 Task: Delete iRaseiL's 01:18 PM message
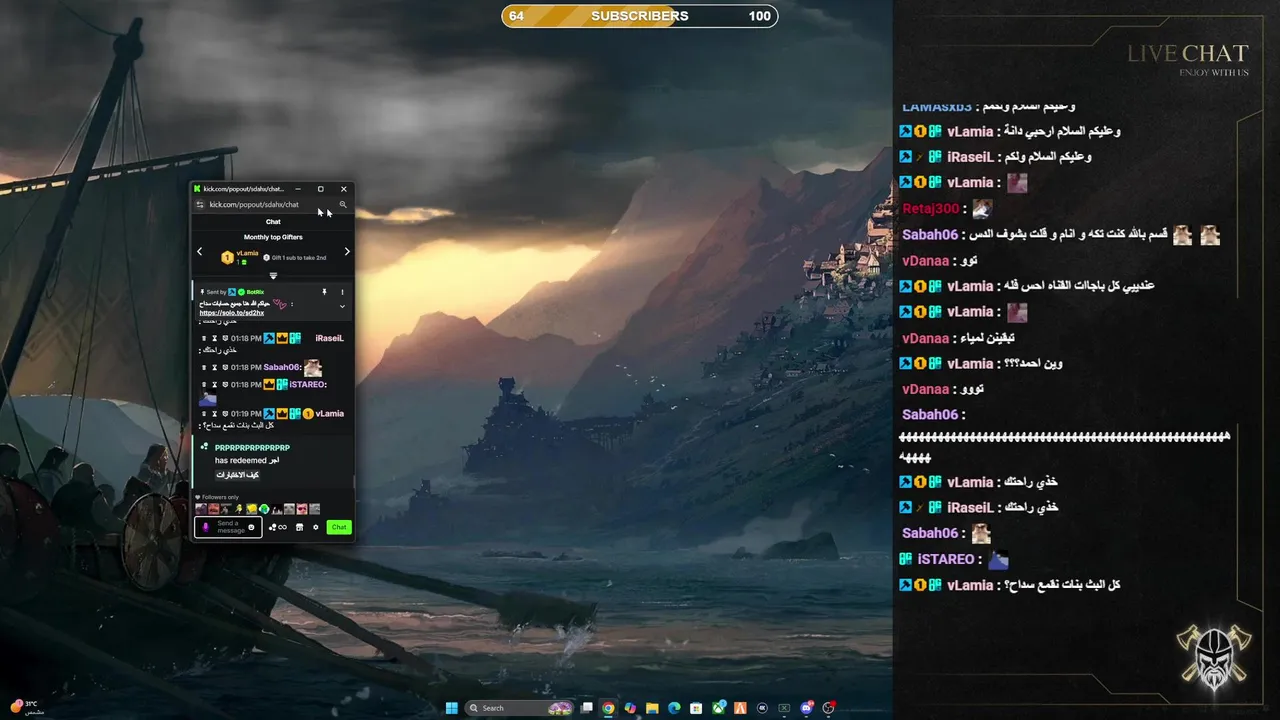(x=204, y=338)
